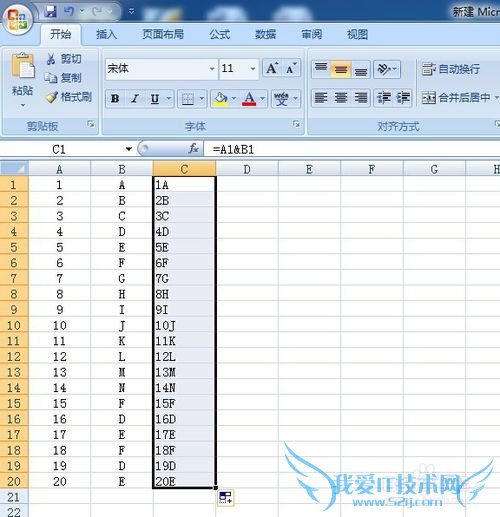Switch to the 插入 tab
Screen dimensions: 500x517
coord(106,34)
